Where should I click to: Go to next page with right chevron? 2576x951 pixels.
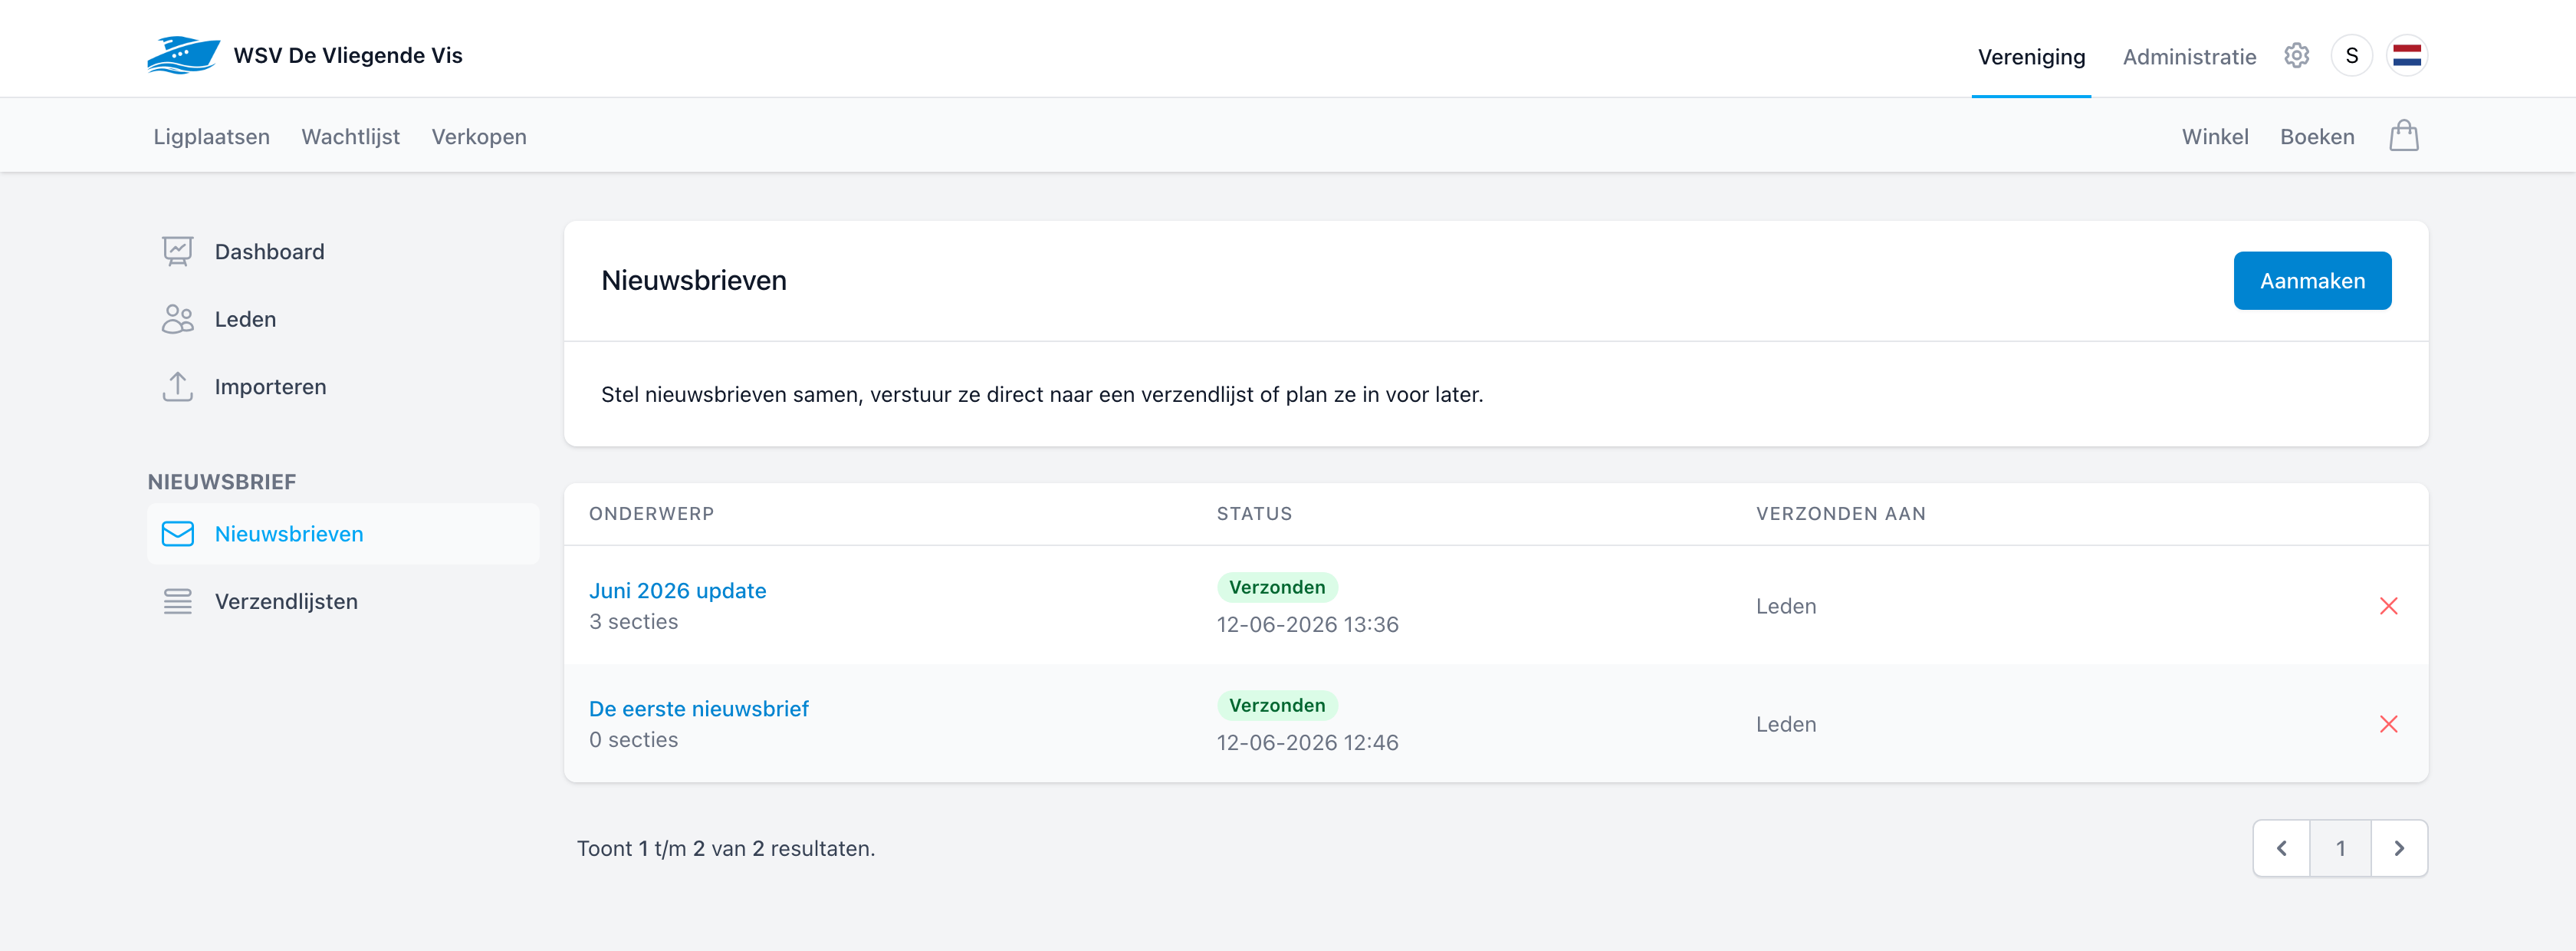tap(2399, 848)
